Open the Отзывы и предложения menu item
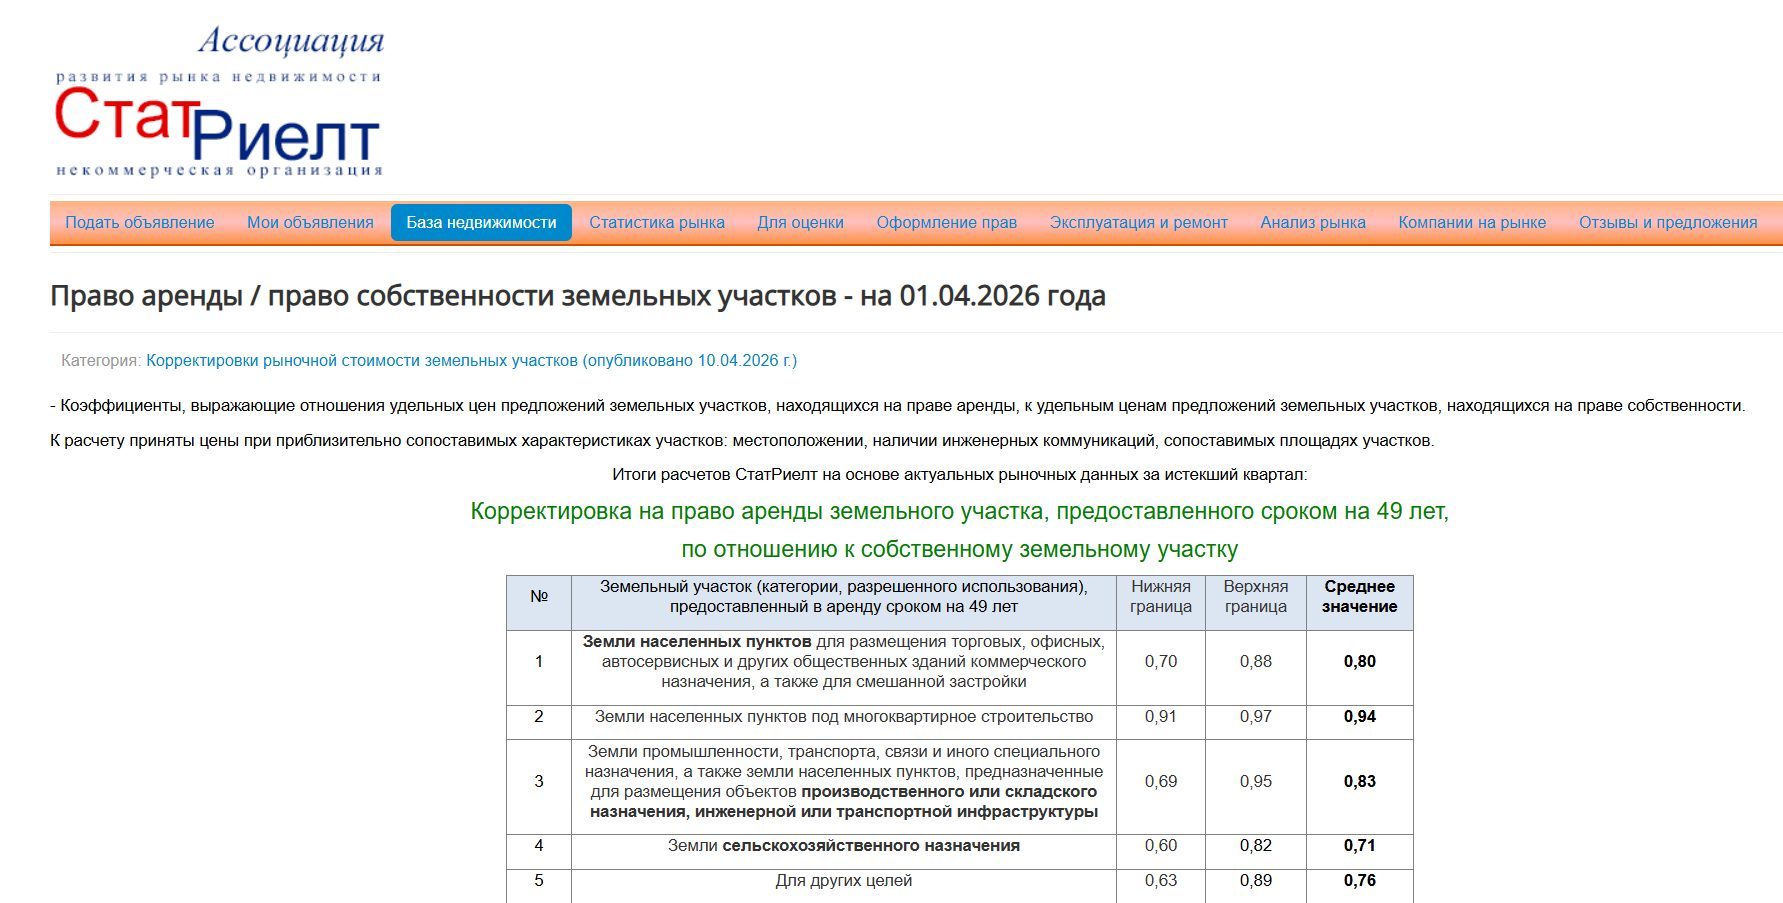This screenshot has width=1783, height=903. [x=1668, y=222]
